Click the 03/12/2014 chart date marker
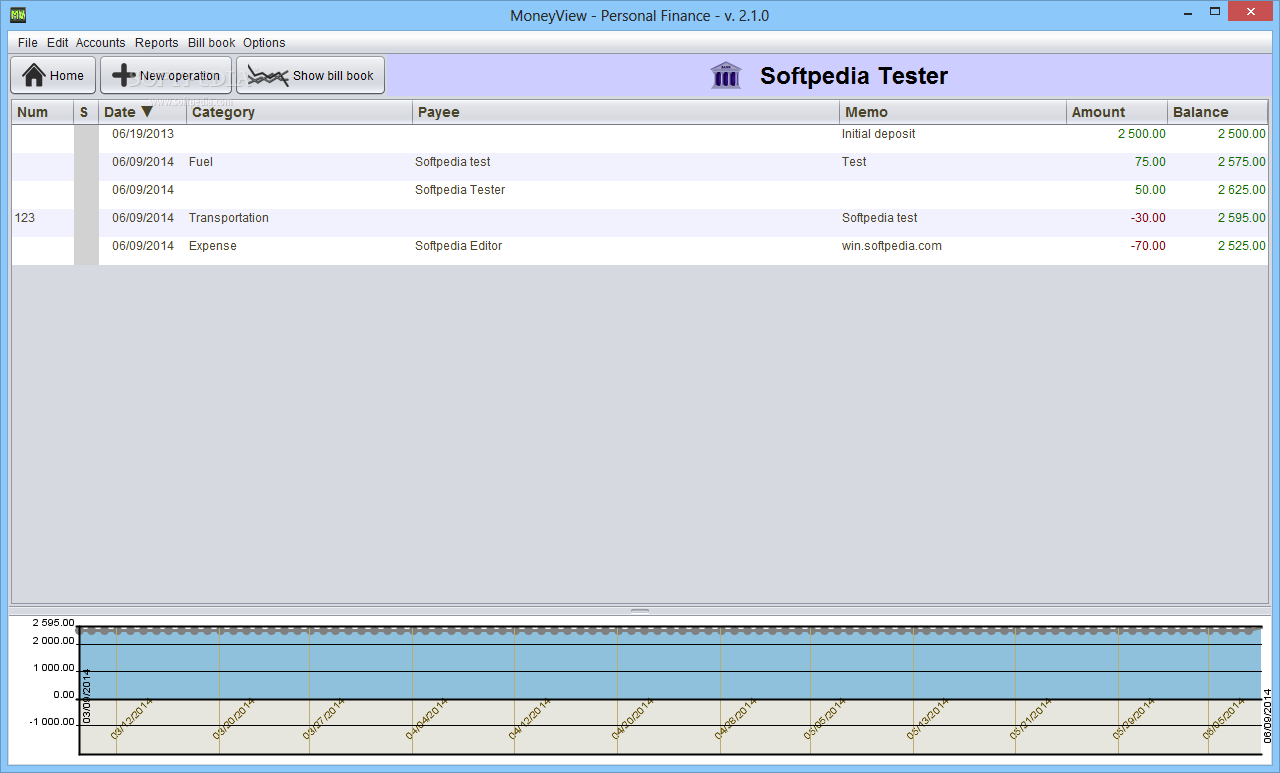 coord(130,718)
